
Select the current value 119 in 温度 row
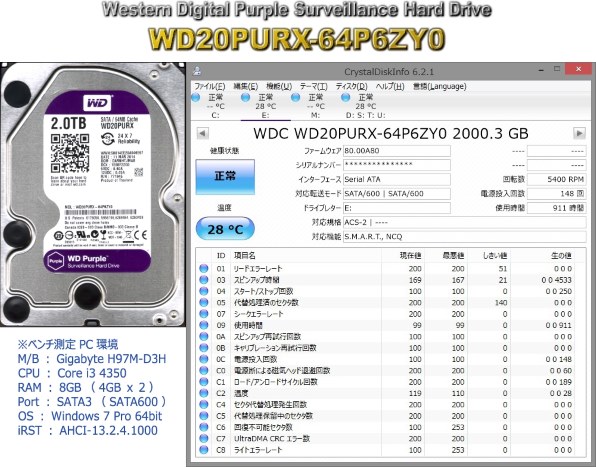(x=415, y=393)
